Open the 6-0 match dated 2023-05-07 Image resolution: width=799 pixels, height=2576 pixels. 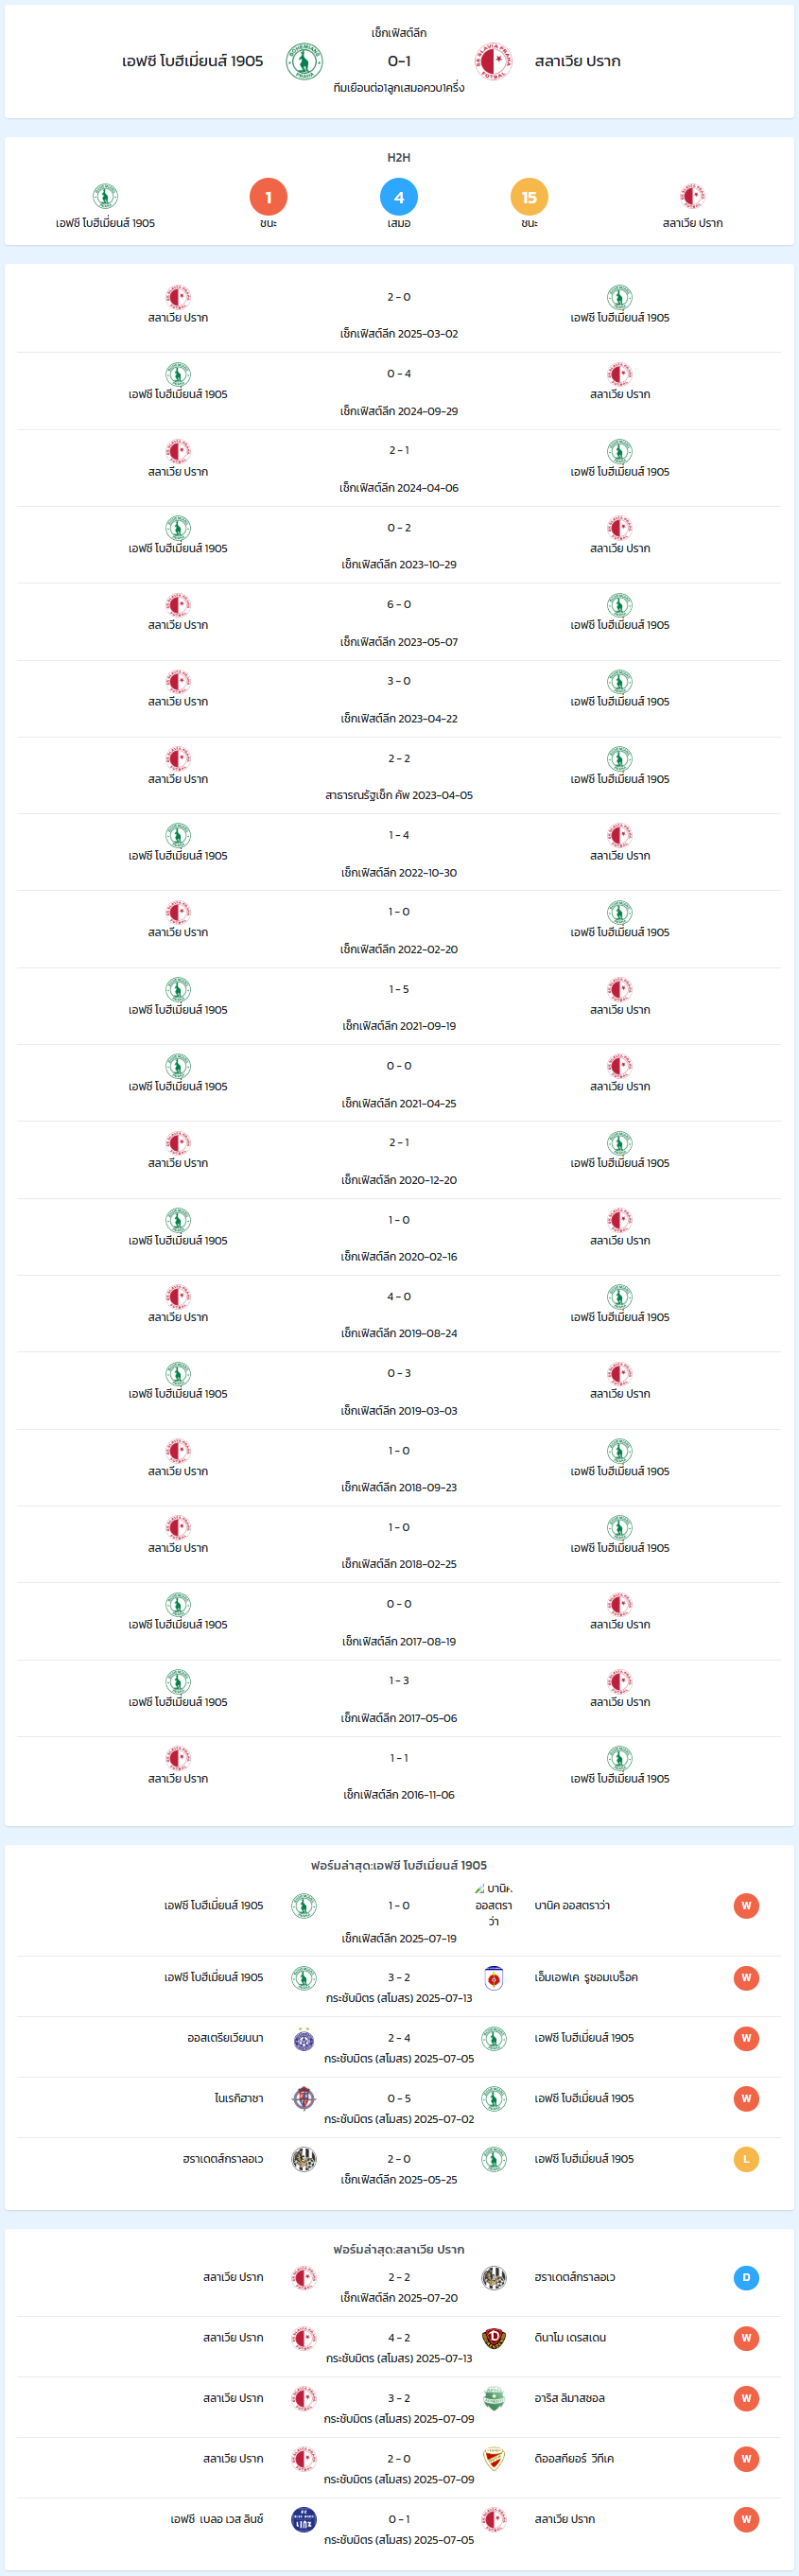[x=399, y=622]
